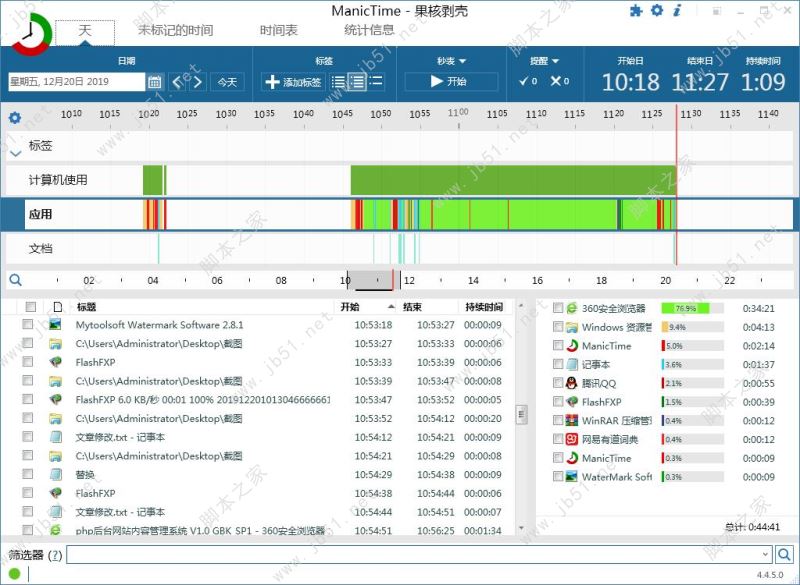Click the activity list scroll-down arrow
Screen dimensions: 800x585
pos(521,527)
